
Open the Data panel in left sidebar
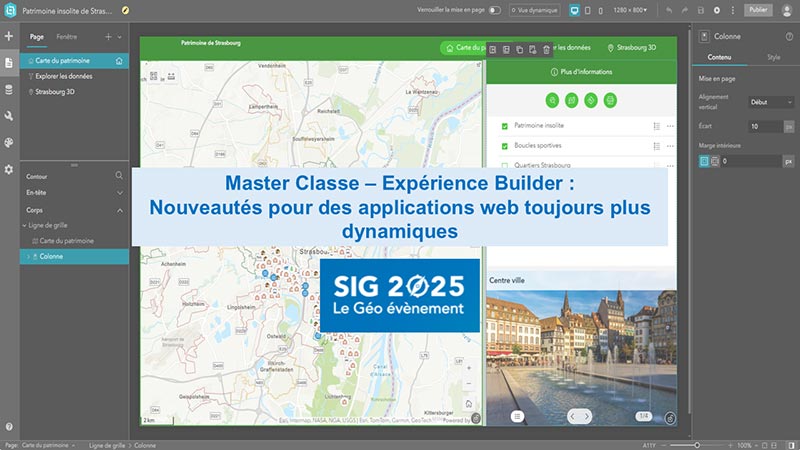pos(9,90)
